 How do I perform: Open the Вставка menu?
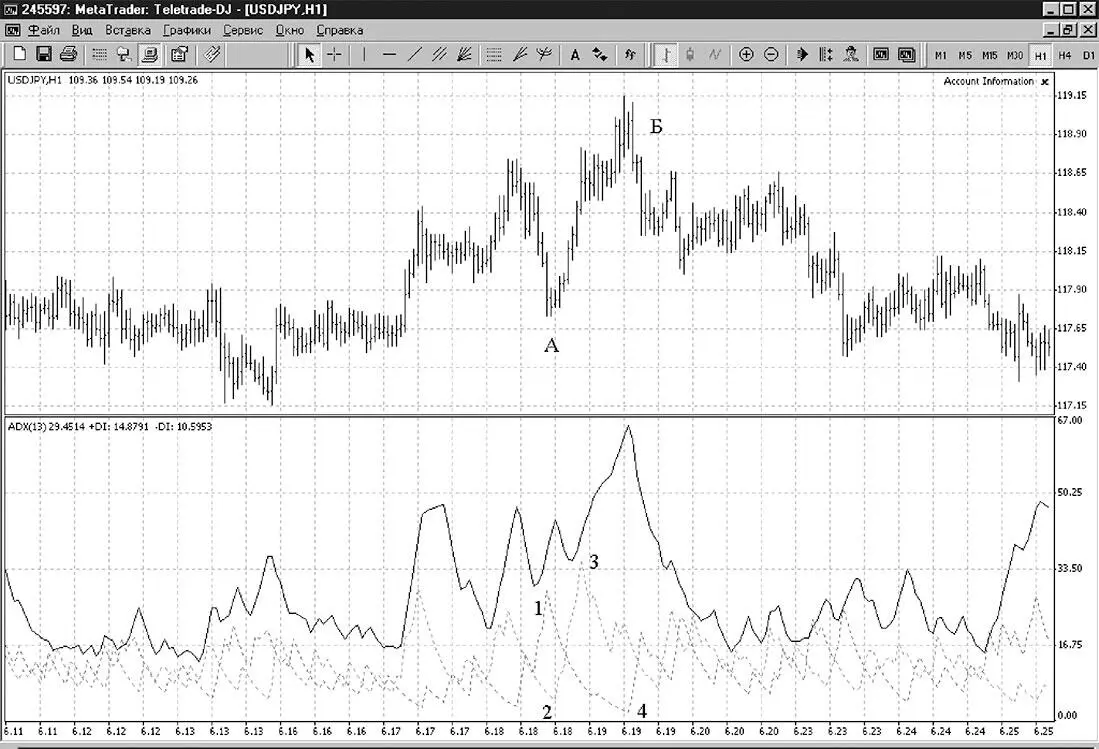tap(128, 30)
